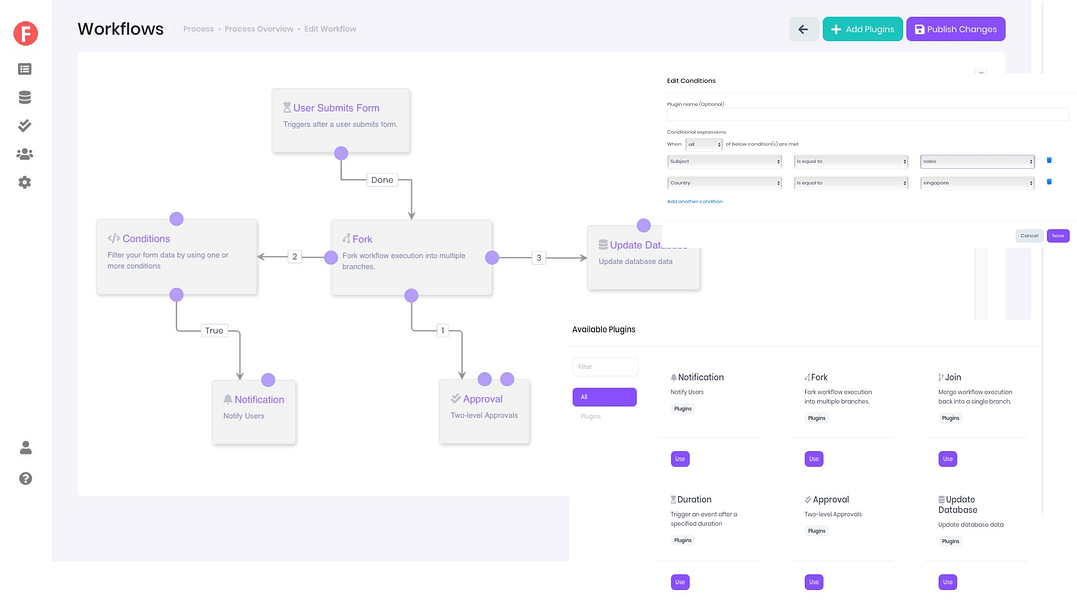Open the user profile icon in the sidebar
The width and height of the screenshot is (1077, 600).
click(x=25, y=448)
